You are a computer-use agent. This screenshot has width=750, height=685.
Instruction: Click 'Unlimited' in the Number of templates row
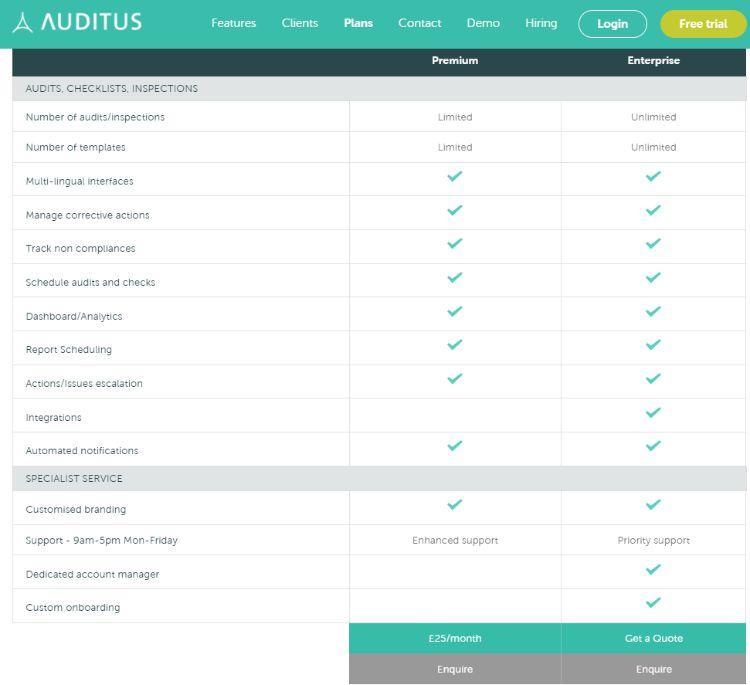pyautogui.click(x=653, y=147)
